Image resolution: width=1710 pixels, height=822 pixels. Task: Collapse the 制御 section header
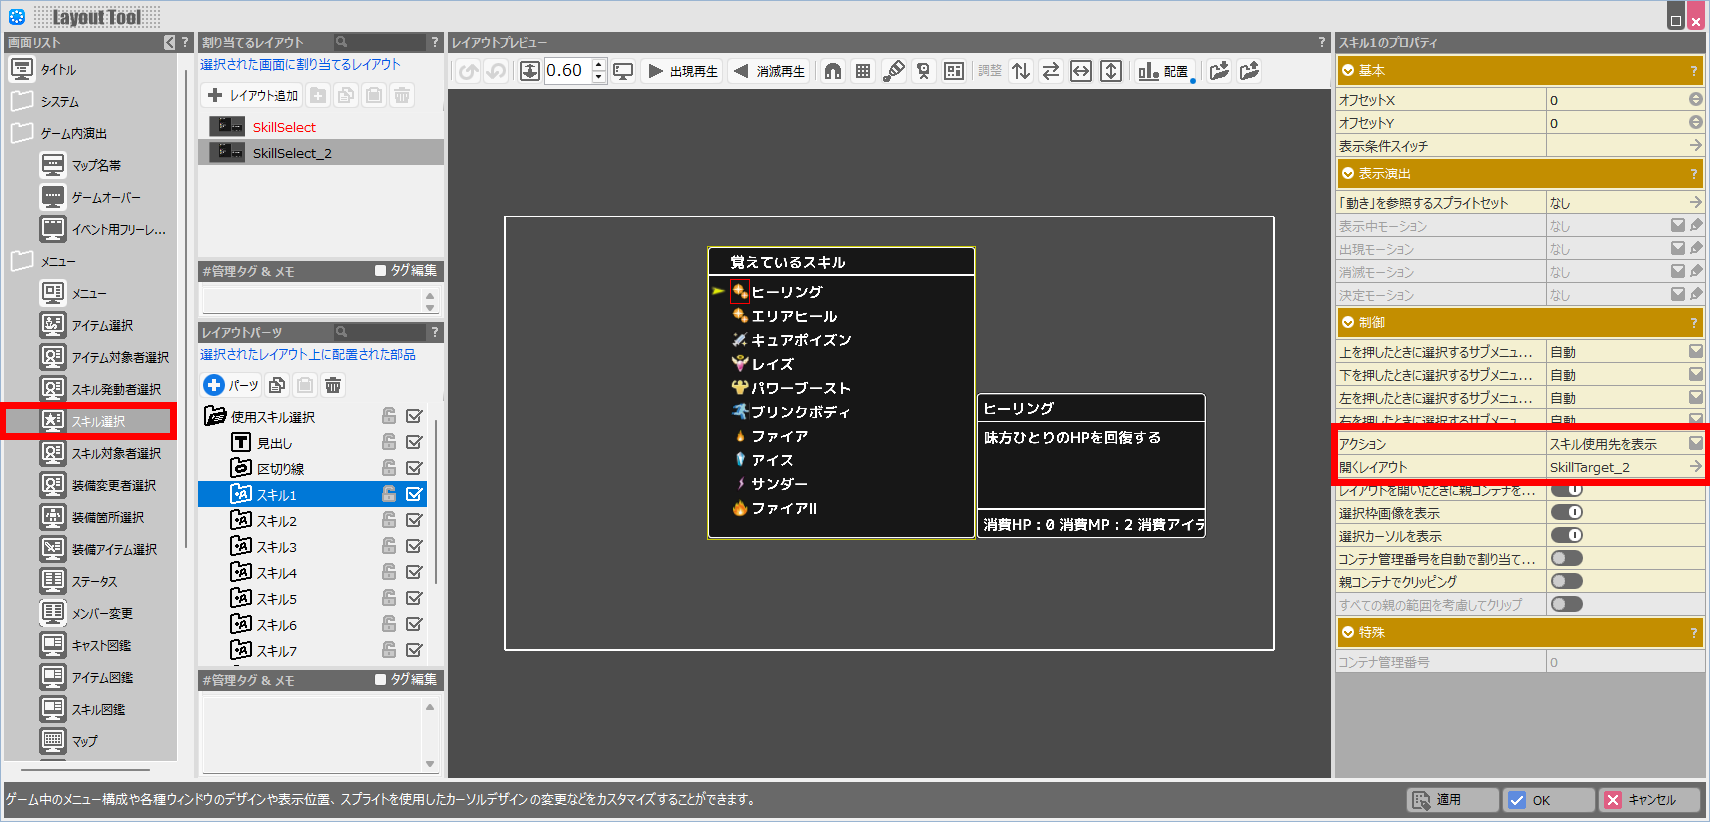click(x=1348, y=323)
